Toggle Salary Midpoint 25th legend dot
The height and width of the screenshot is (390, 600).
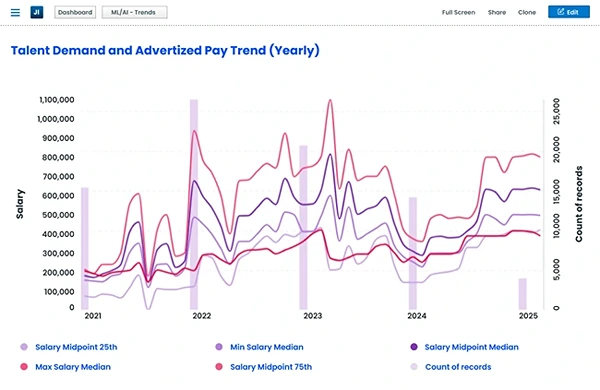pyautogui.click(x=24, y=347)
